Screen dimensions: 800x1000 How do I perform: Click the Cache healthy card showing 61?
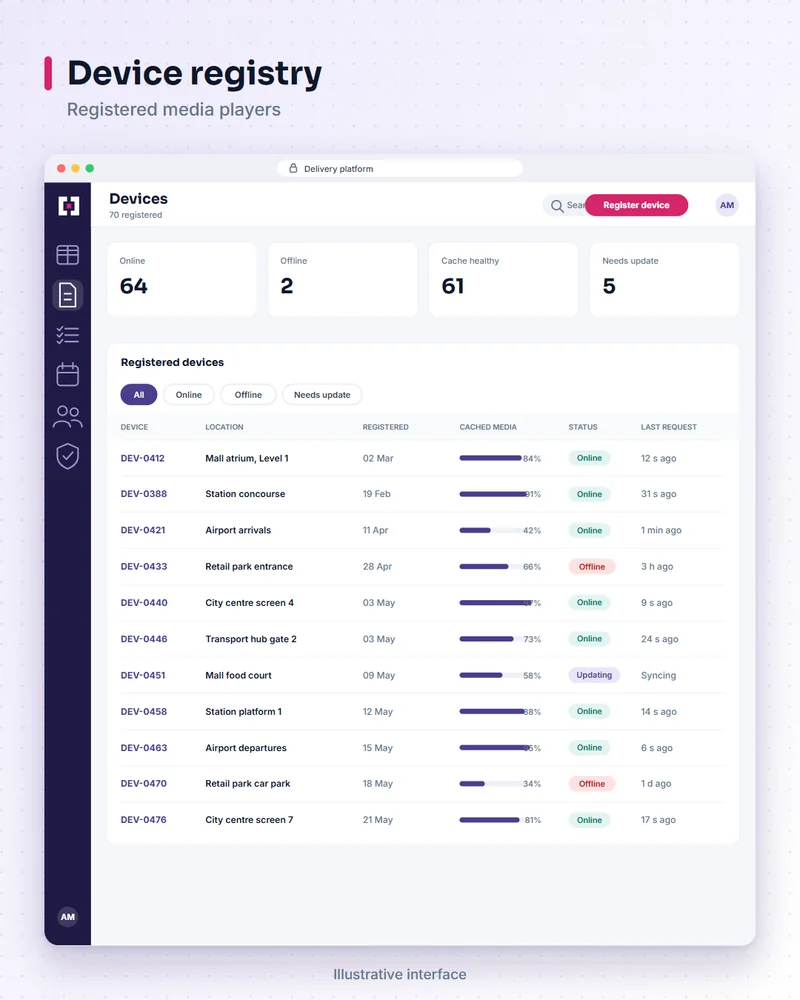click(503, 279)
